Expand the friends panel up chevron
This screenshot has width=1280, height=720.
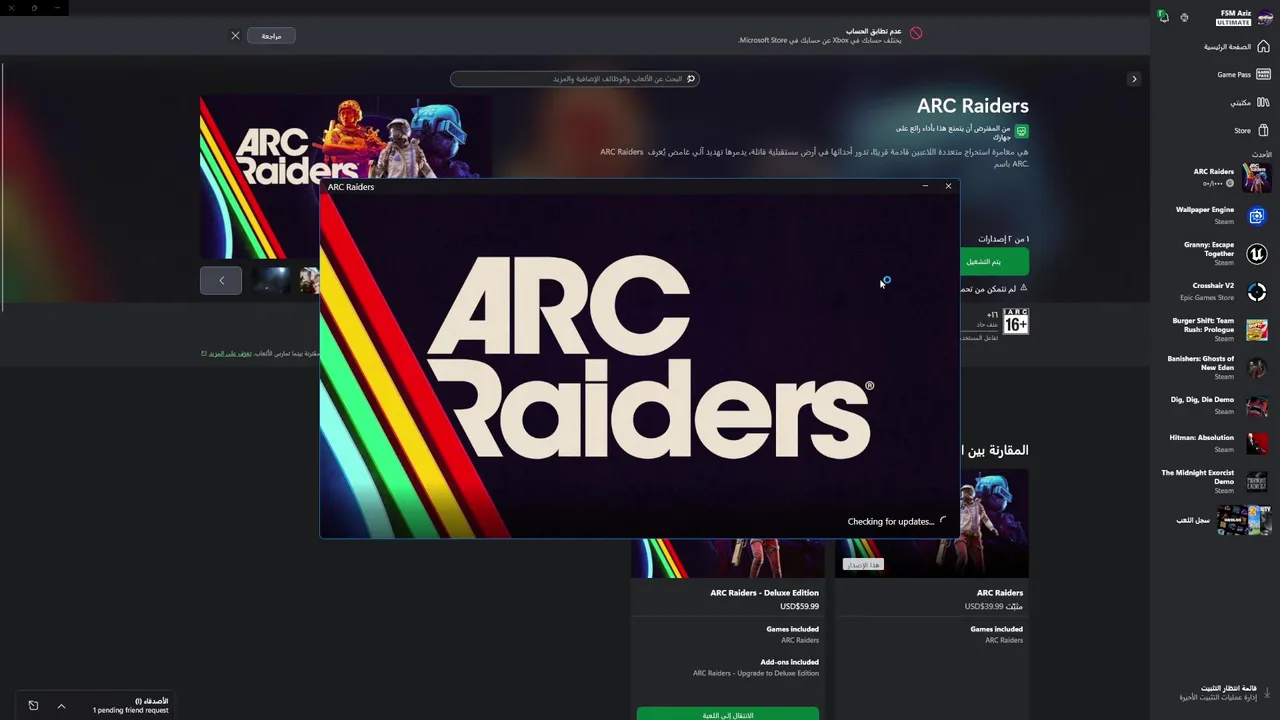tap(61, 706)
